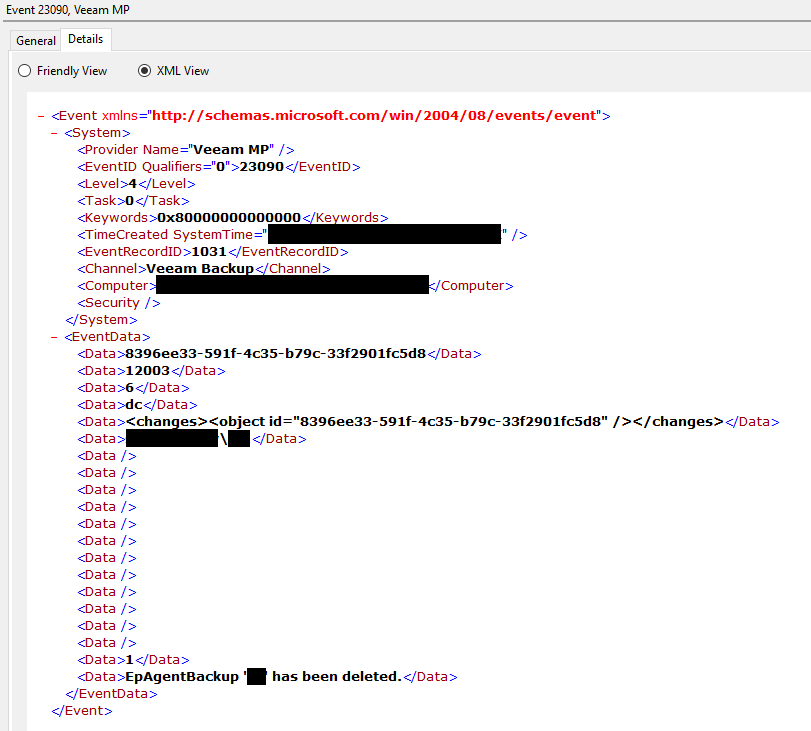Collapse the System XML section

point(54,133)
